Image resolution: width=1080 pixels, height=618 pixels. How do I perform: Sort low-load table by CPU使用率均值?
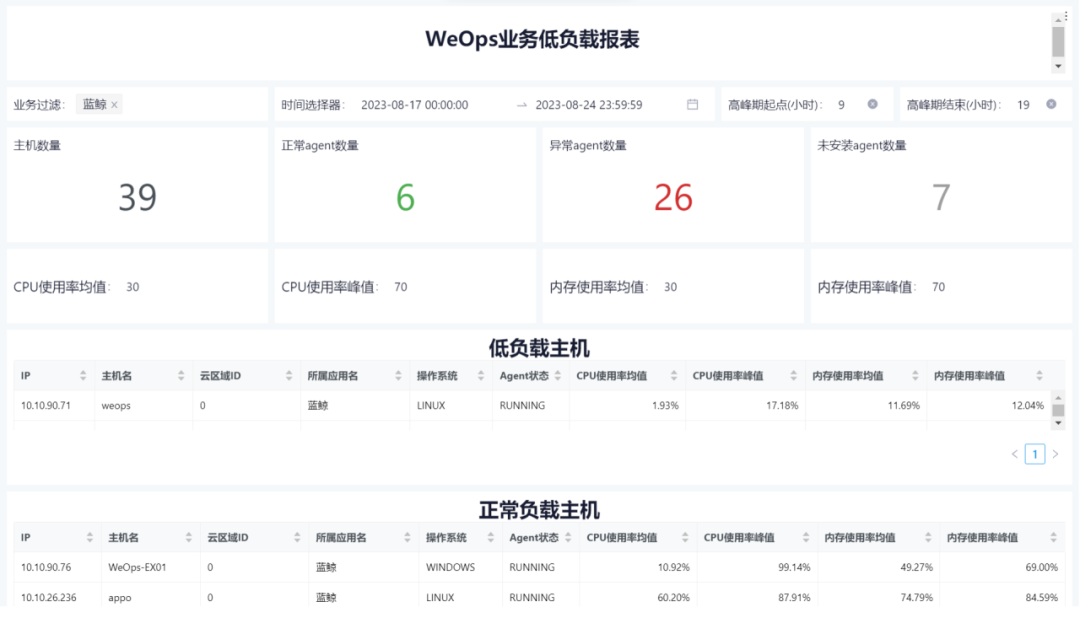point(674,375)
